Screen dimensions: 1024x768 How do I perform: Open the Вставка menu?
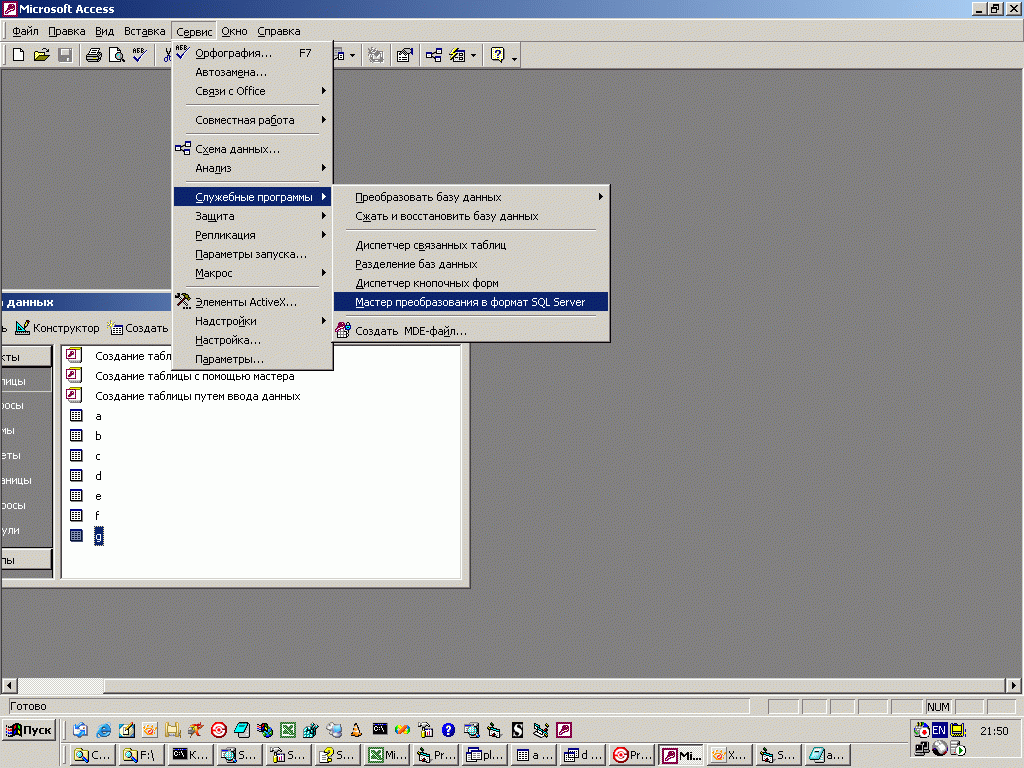click(144, 31)
